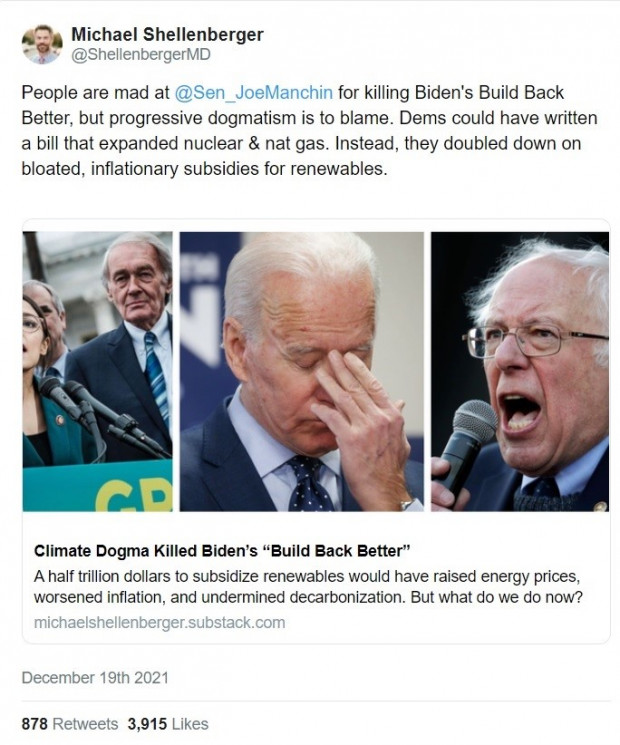Screen dimensions: 620x745
Task: Open the @Sen_JoeManchin mention link
Action: click(x=254, y=92)
